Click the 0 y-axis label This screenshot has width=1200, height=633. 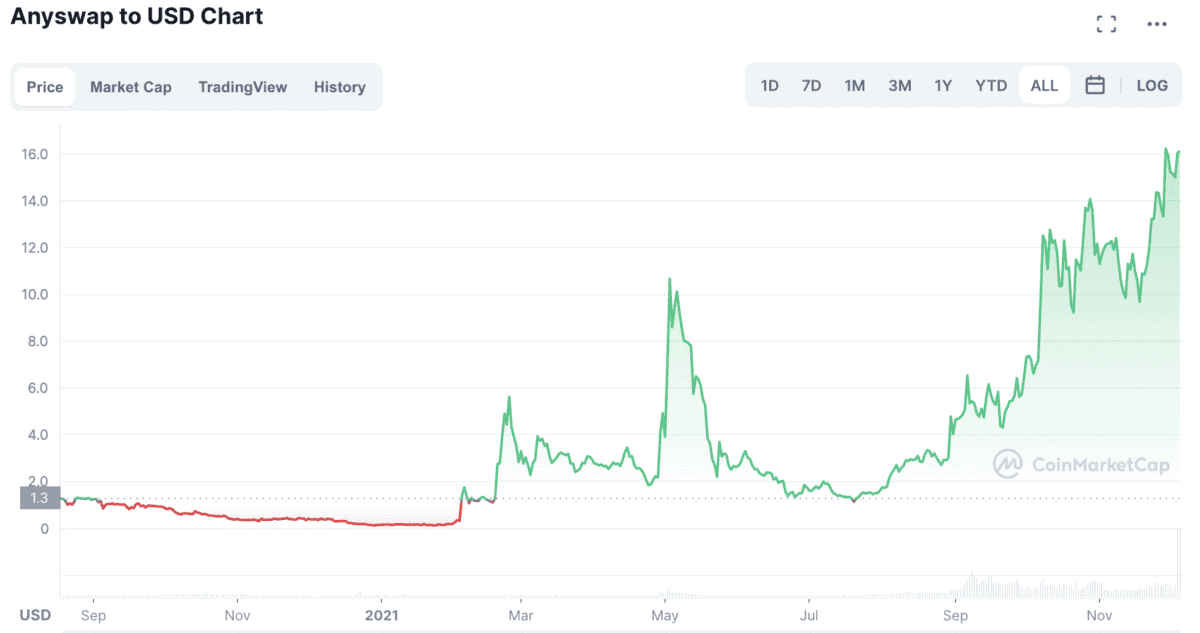pos(44,529)
